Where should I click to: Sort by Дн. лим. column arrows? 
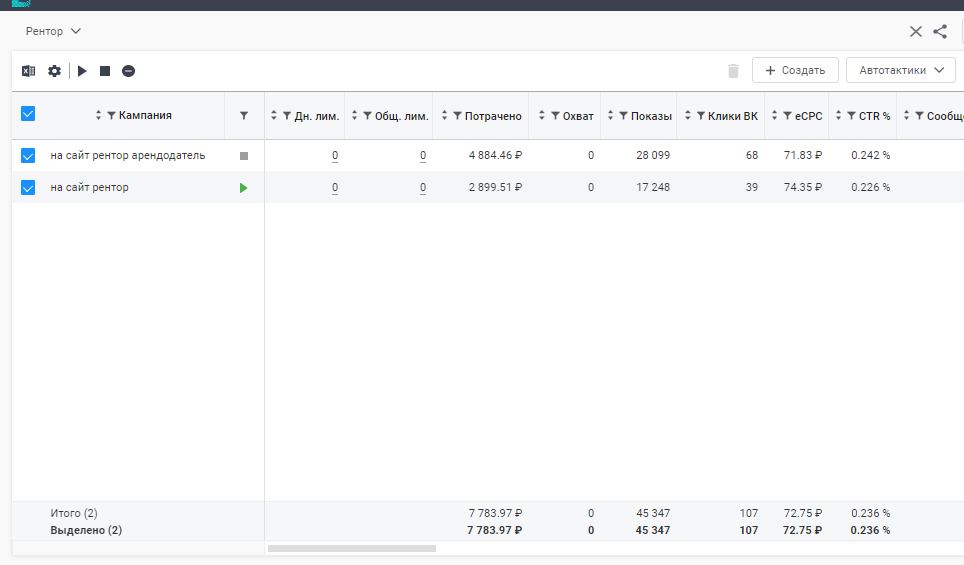coord(274,115)
